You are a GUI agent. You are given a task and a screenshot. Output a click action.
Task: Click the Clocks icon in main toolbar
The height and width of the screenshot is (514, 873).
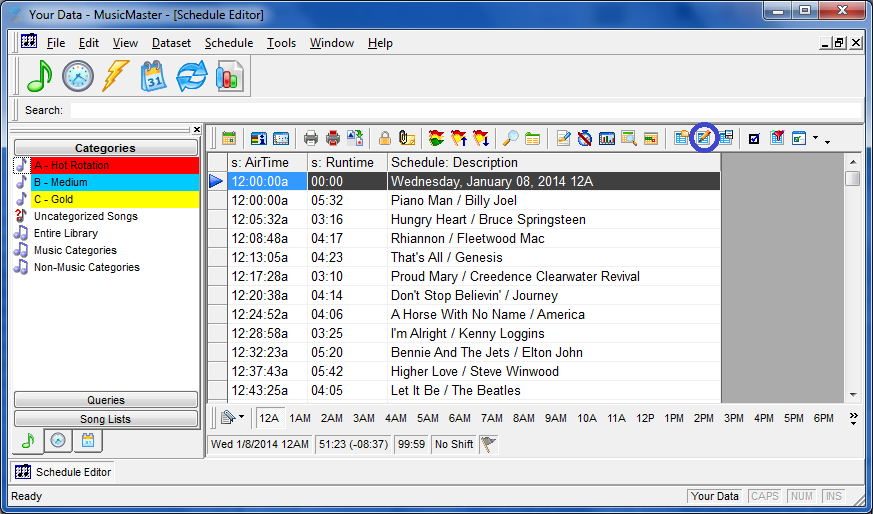(x=77, y=76)
